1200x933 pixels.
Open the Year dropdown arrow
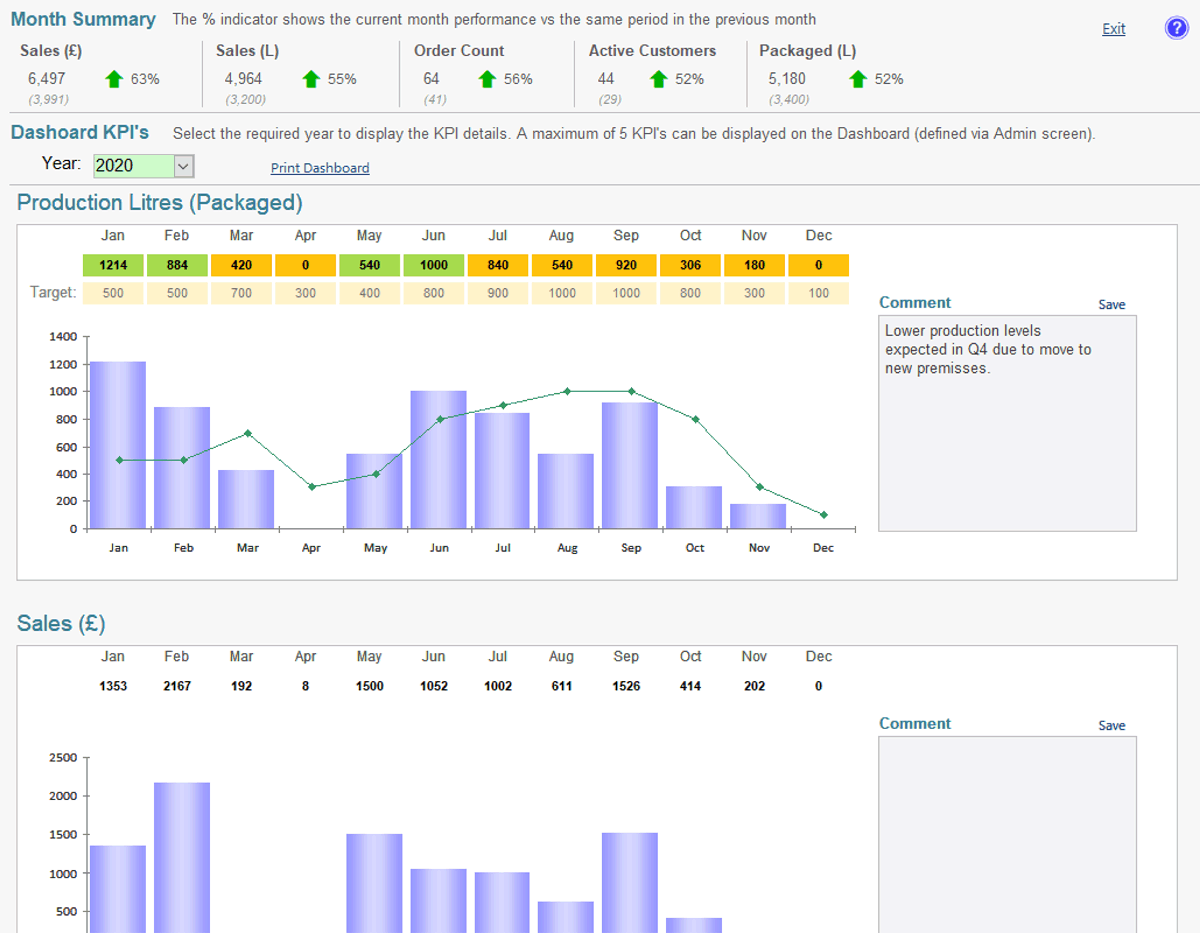pos(183,166)
